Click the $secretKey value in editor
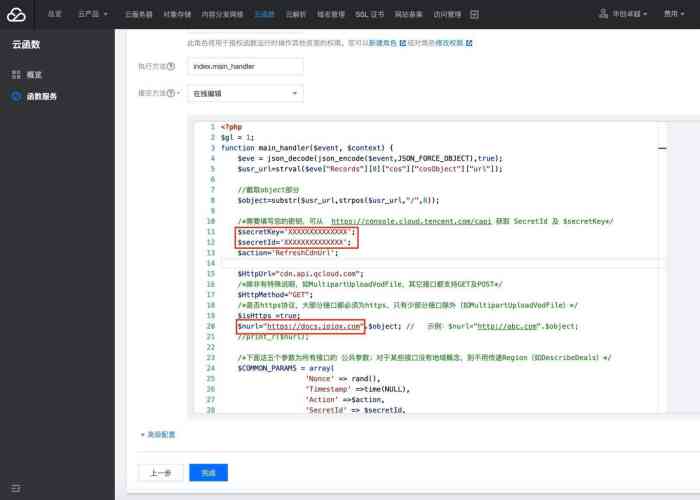The width and height of the screenshot is (700, 500). (x=317, y=232)
